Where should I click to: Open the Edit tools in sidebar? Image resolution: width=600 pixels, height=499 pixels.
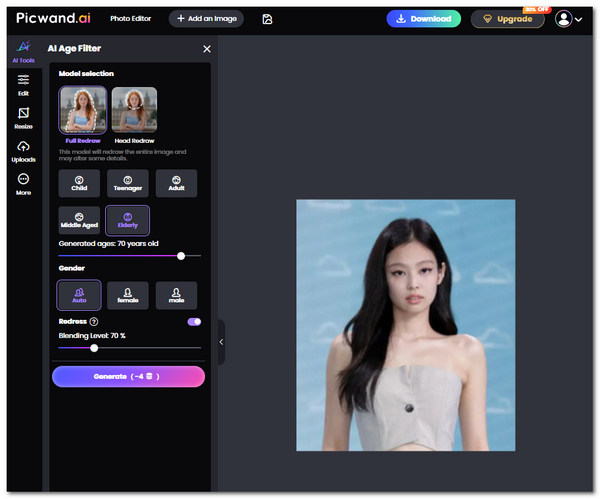(24, 84)
